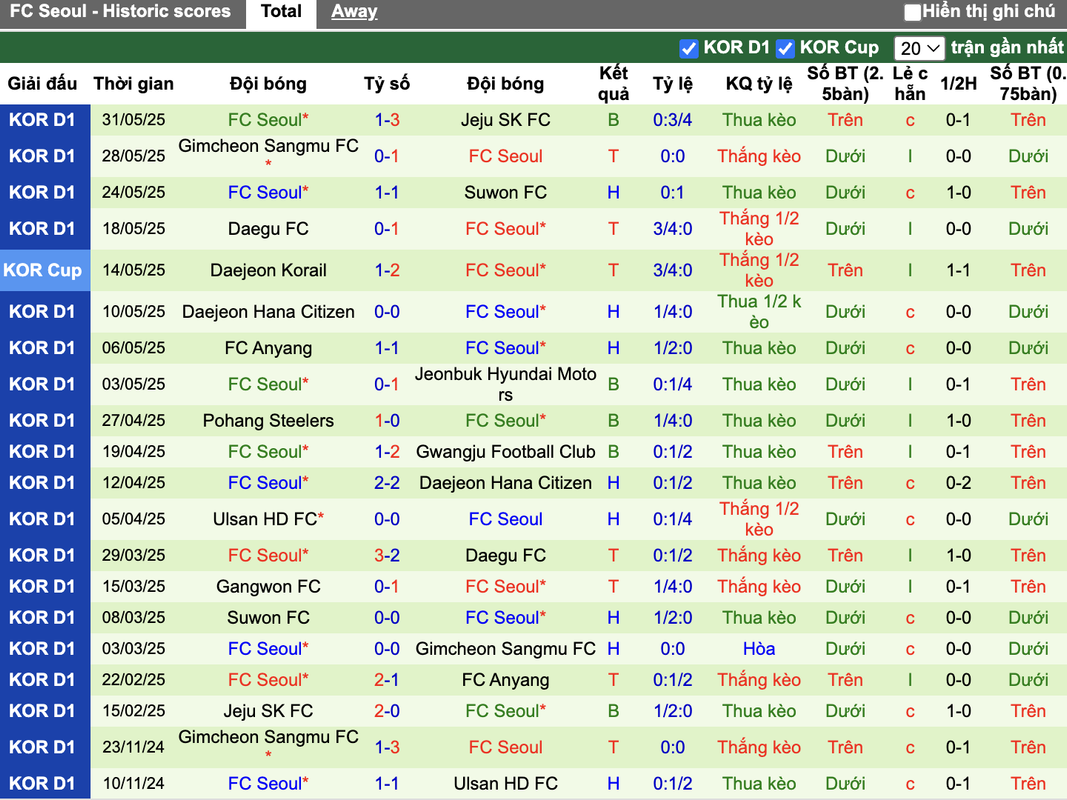Click the Kết quả column header
Screen dimensions: 1067x800
pyautogui.click(x=613, y=84)
